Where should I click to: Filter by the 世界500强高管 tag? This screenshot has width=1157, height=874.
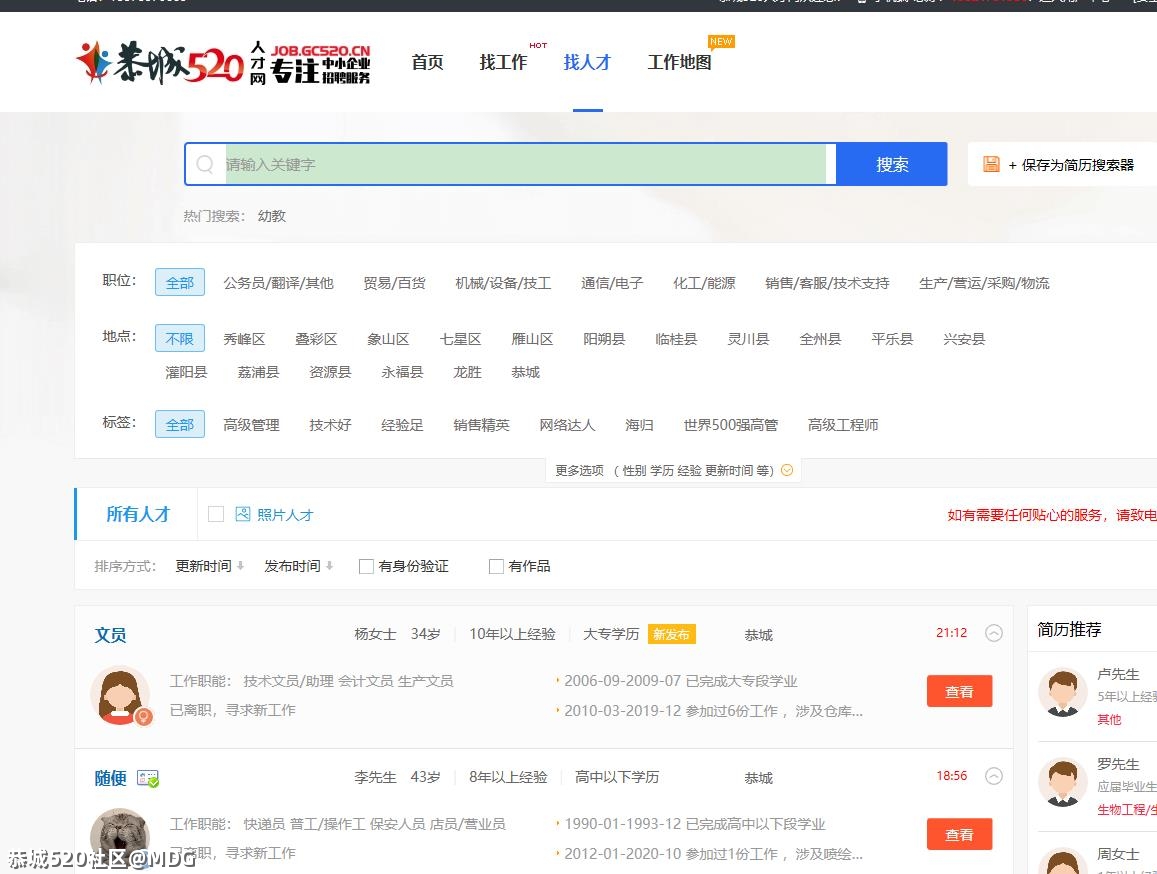731,425
